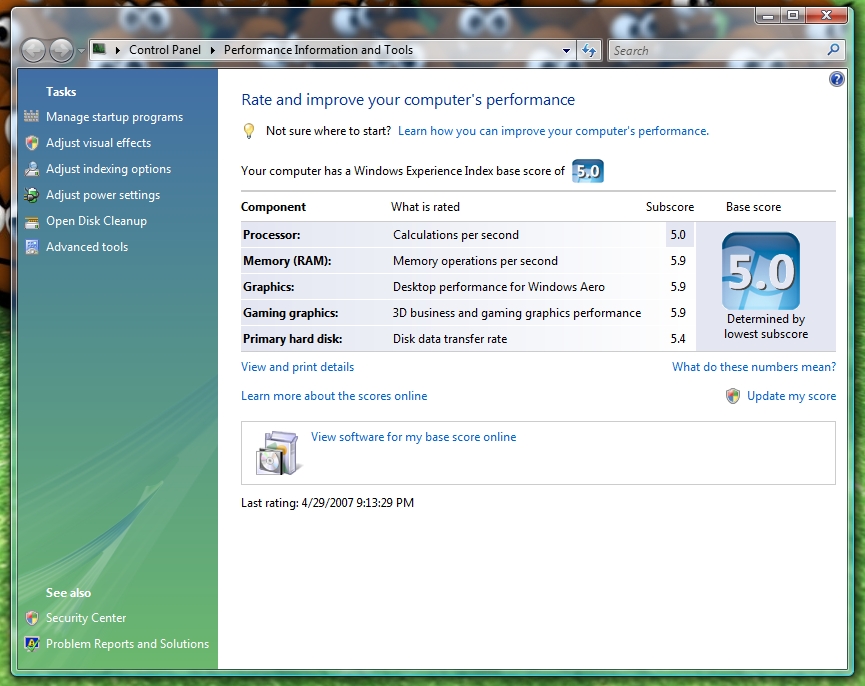The image size is (865, 686).
Task: Click Memory operations per second text
Action: pos(475,261)
